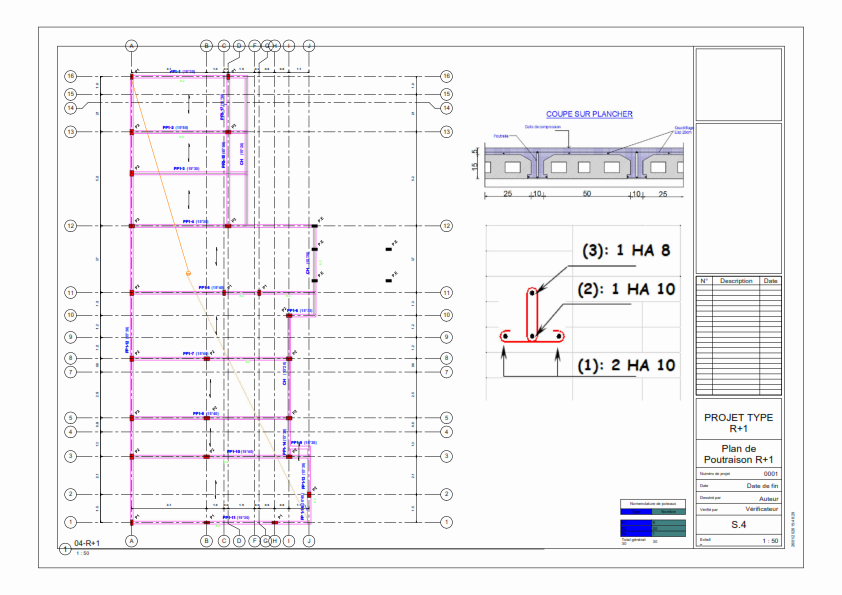Select the Vérificateur field in title block
Viewport: 842px width, 595px height.
pyautogui.click(x=759, y=509)
